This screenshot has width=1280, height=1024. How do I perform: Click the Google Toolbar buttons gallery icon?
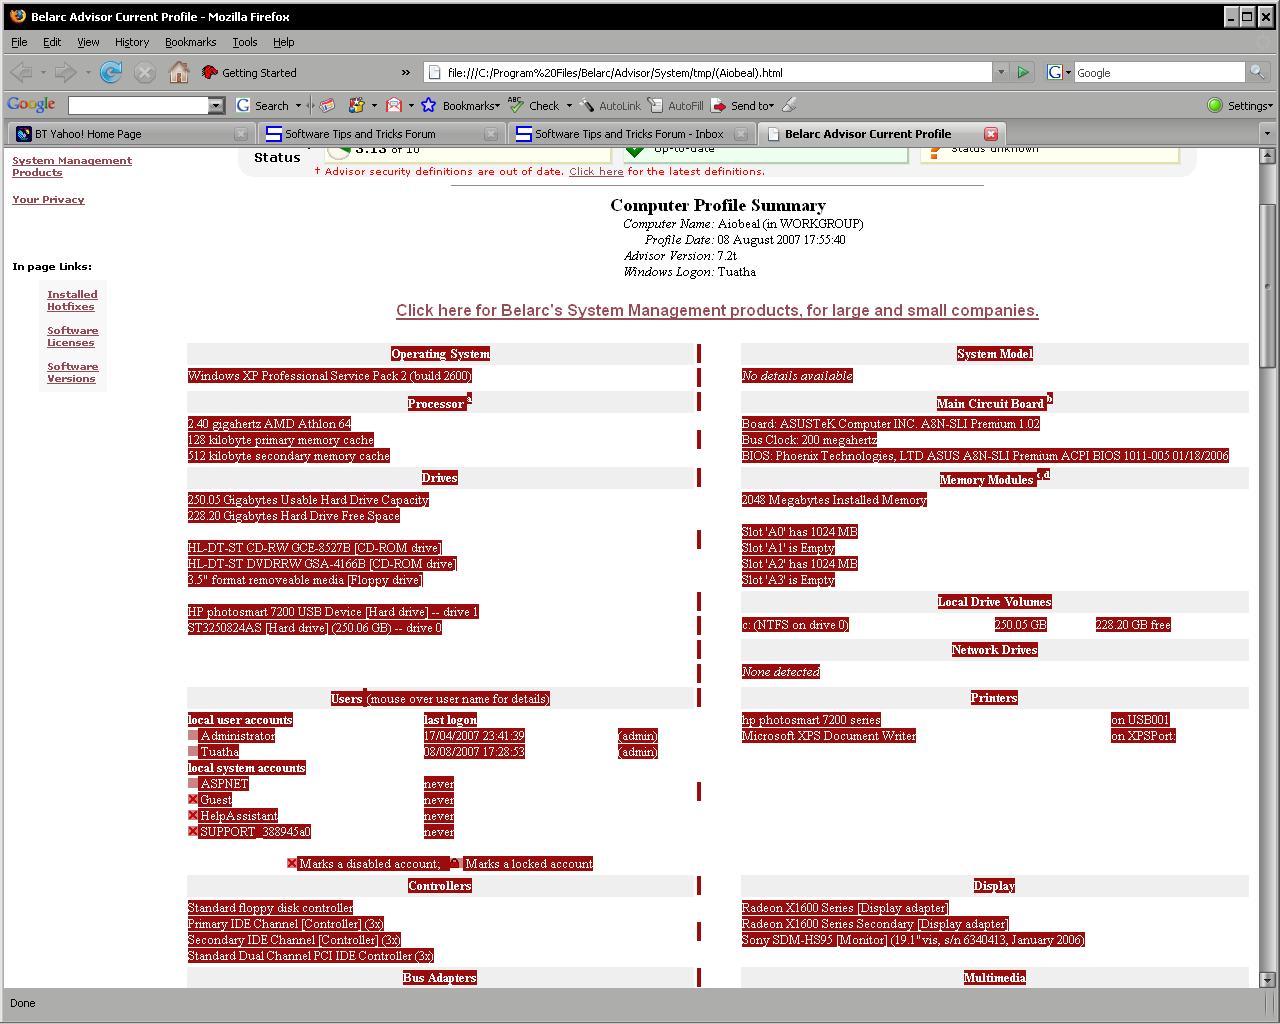[x=356, y=105]
